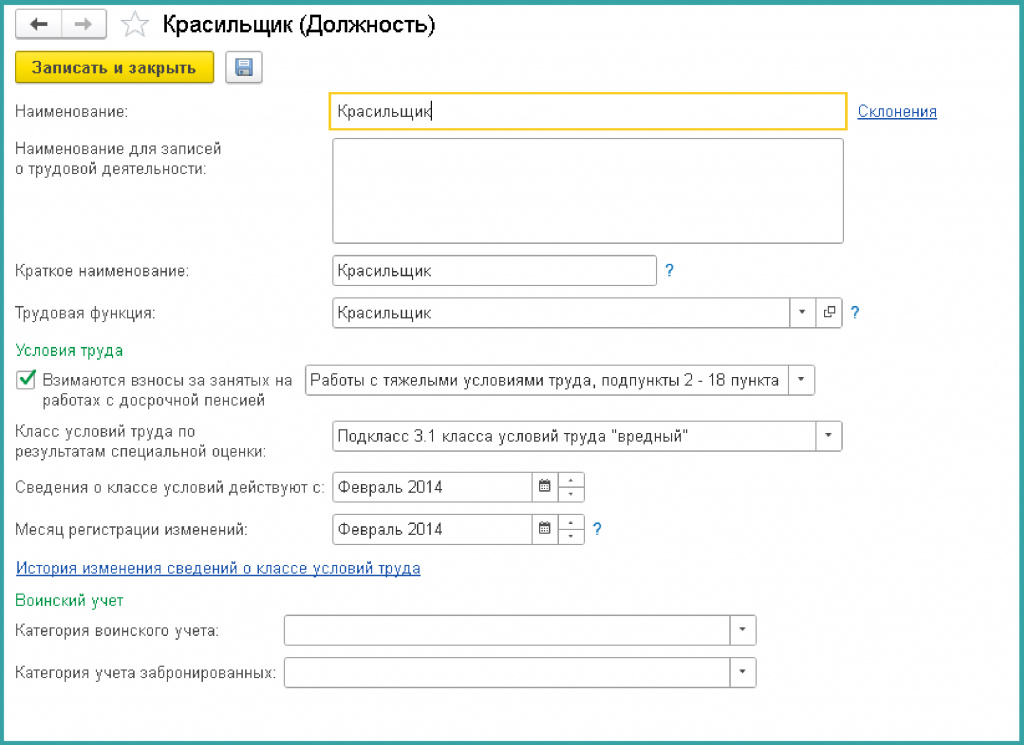1024x745 pixels.
Task: Open the Трудовая функция linked record icon
Action: (x=829, y=313)
